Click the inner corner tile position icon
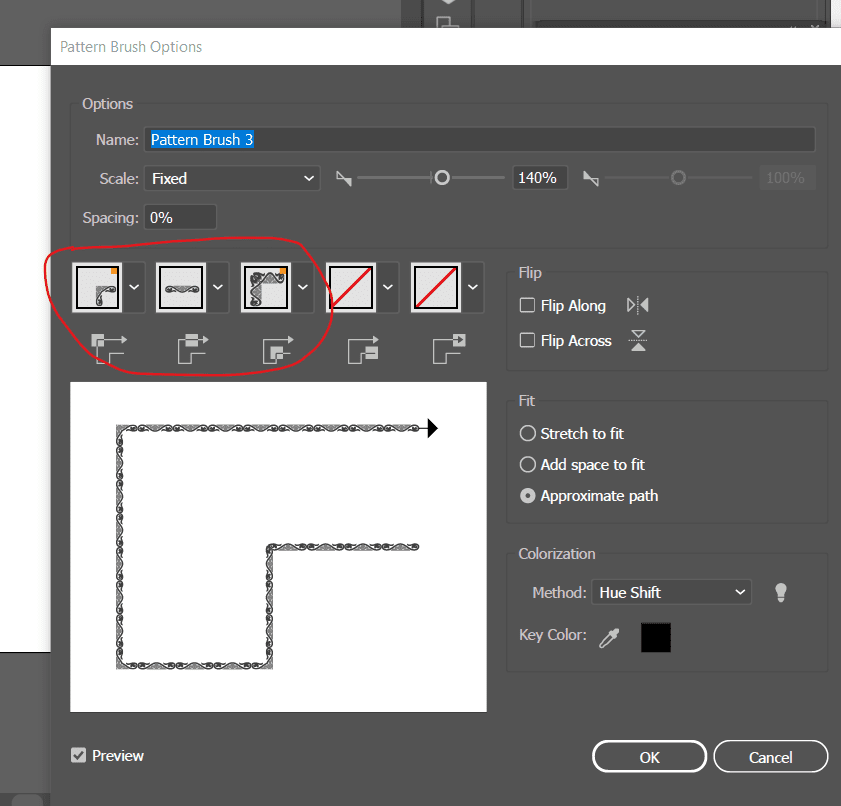 tap(278, 350)
